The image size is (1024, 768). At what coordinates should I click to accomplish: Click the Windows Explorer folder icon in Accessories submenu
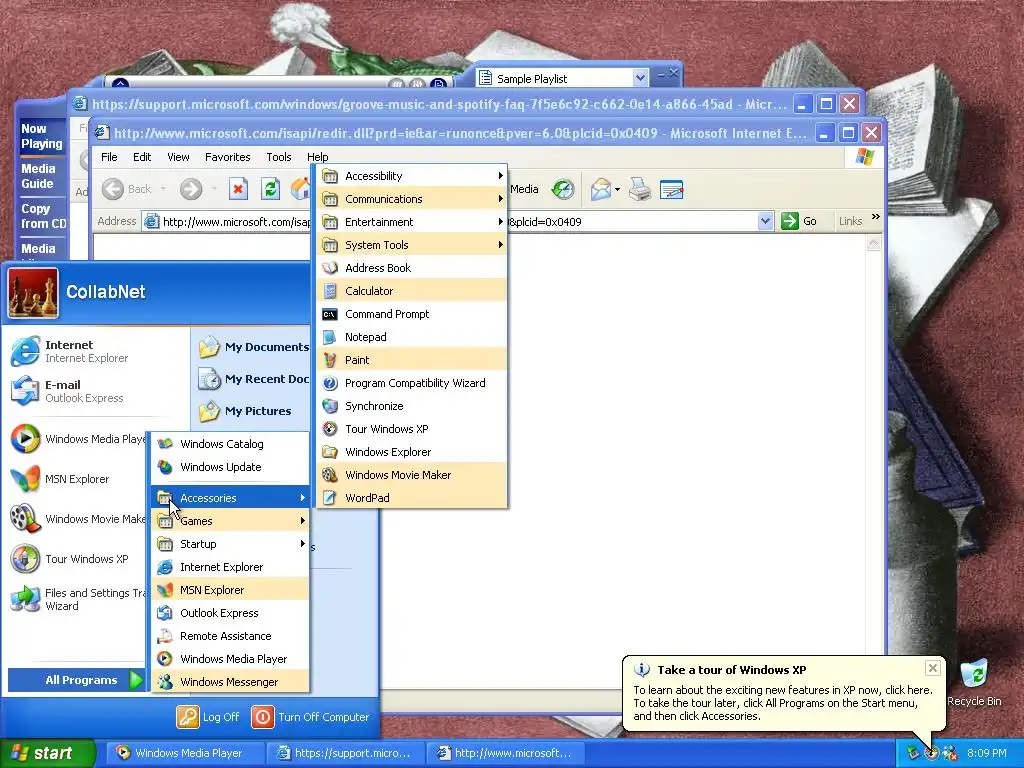(330, 452)
